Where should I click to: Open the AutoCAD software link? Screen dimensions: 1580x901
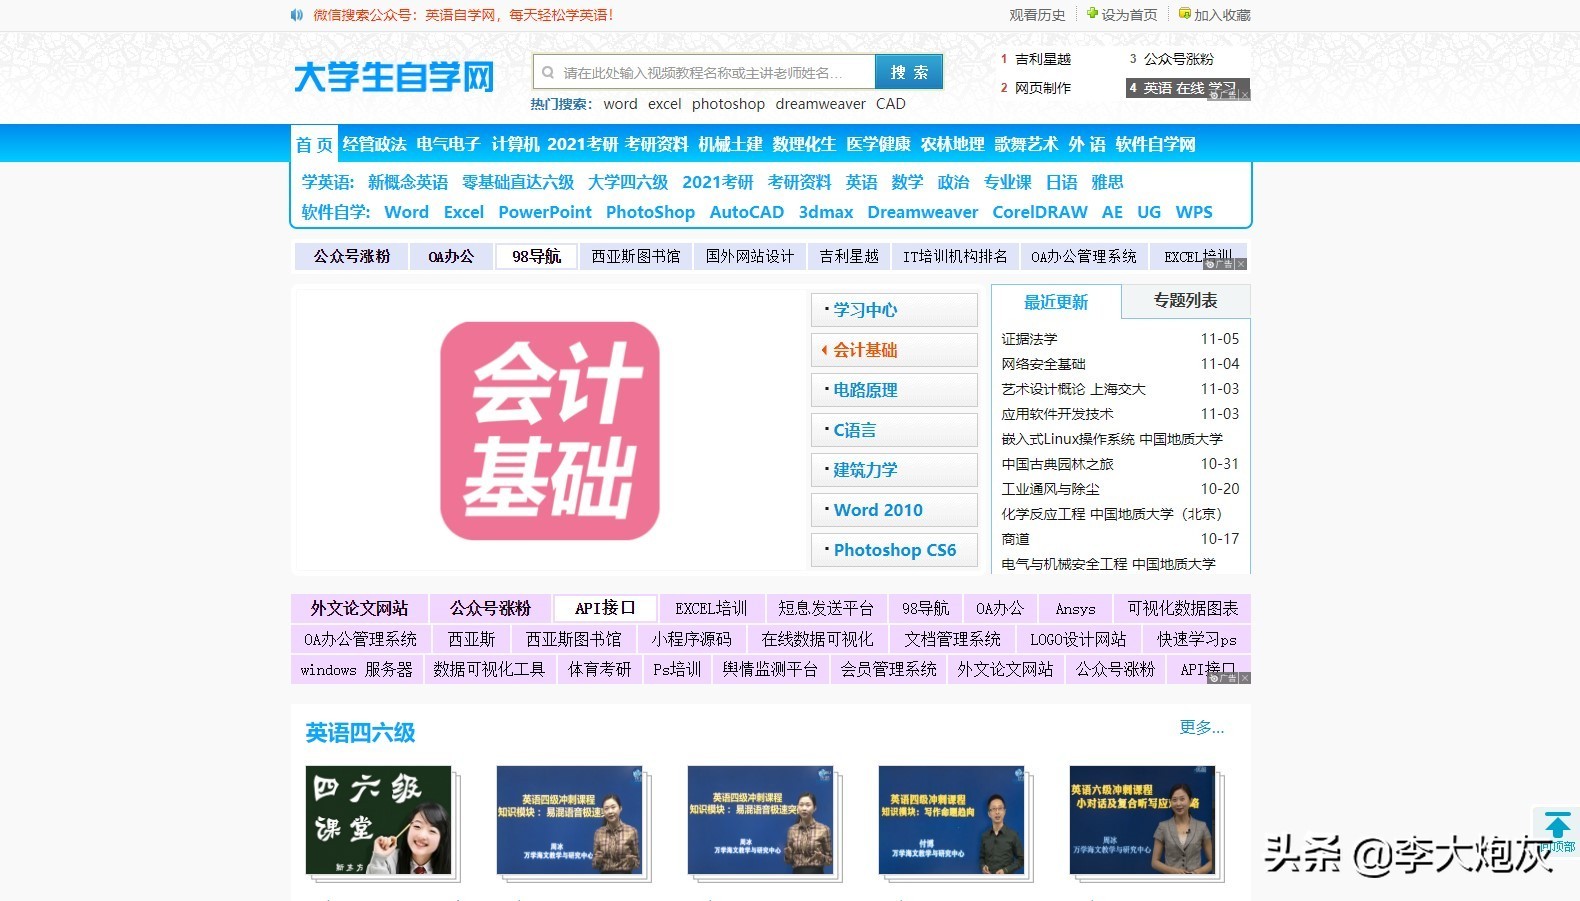click(x=747, y=212)
